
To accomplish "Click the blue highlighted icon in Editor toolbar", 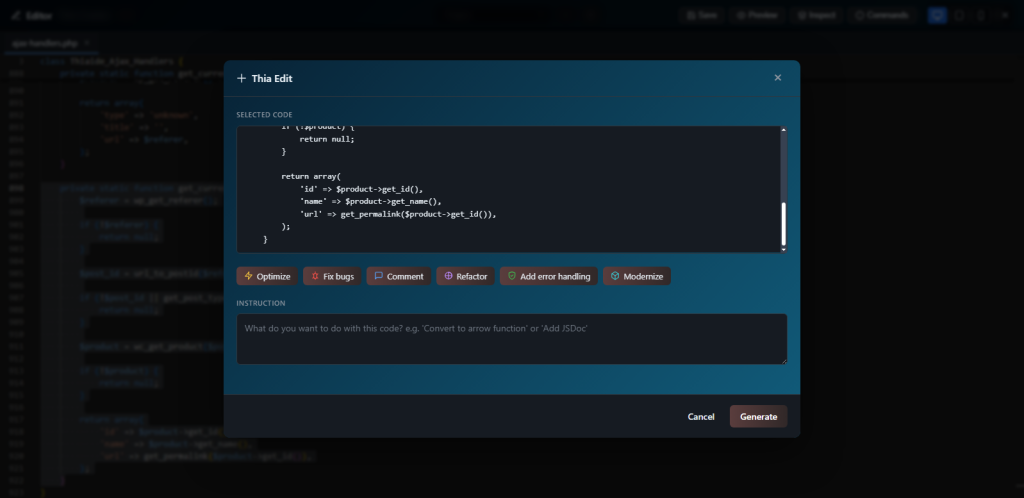I will click(x=938, y=15).
